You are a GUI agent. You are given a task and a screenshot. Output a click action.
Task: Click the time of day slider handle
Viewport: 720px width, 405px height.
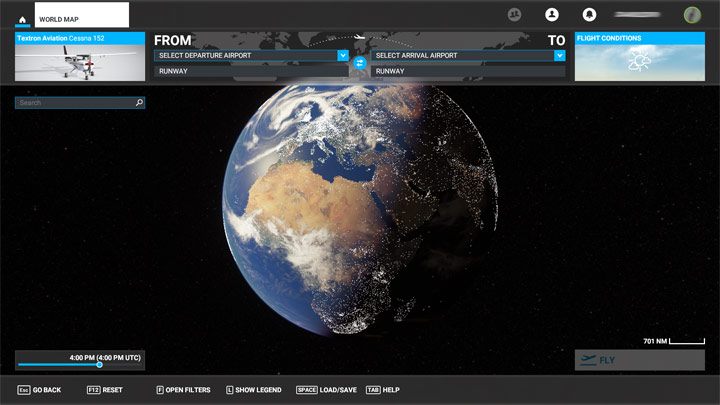pos(99,365)
